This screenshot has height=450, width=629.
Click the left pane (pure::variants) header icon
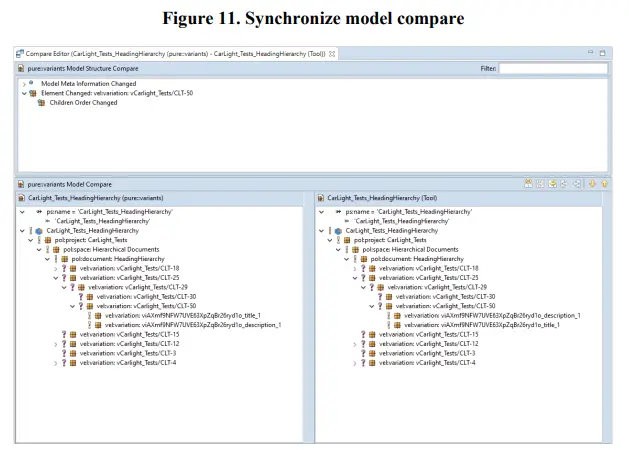coord(22,198)
